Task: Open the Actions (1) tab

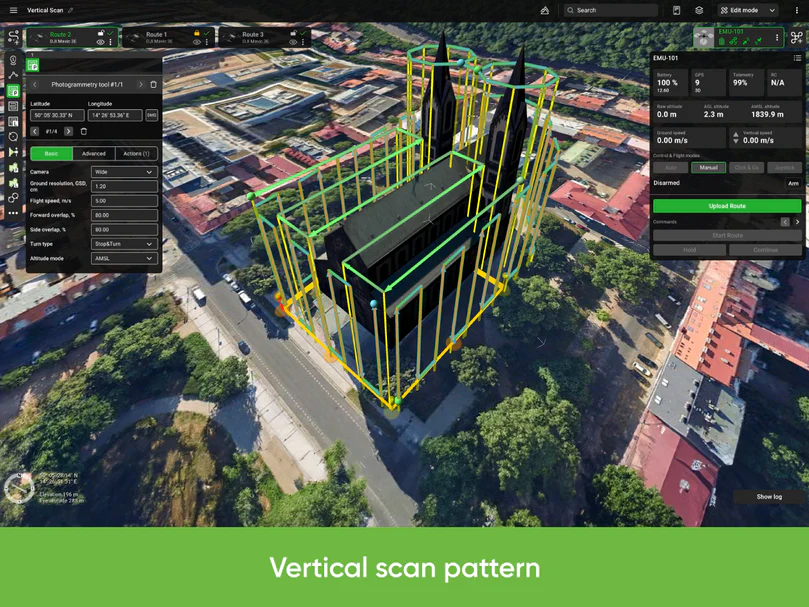Action: pos(136,154)
